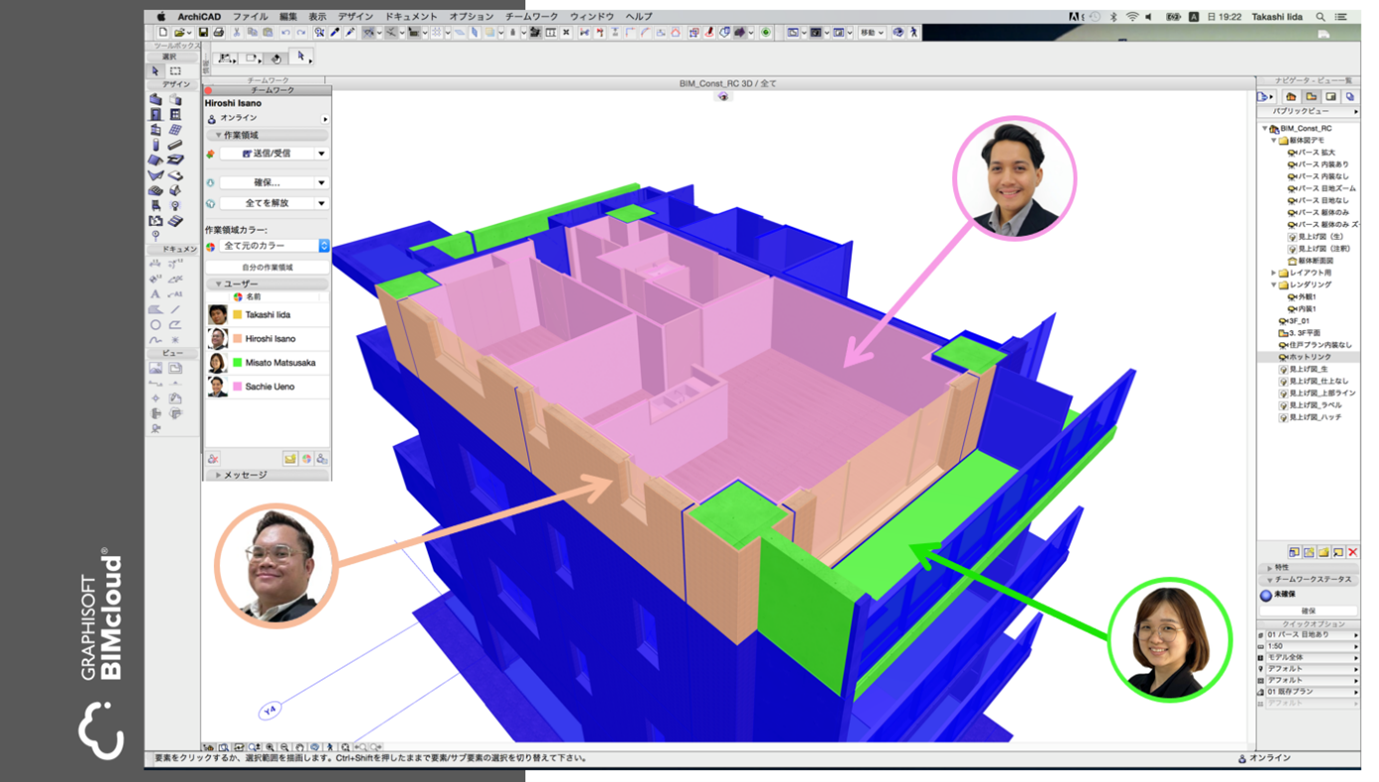Viewport: 1379px width, 782px height.
Task: Click the green color swatch for Misato Matsusaka
Action: [238, 363]
